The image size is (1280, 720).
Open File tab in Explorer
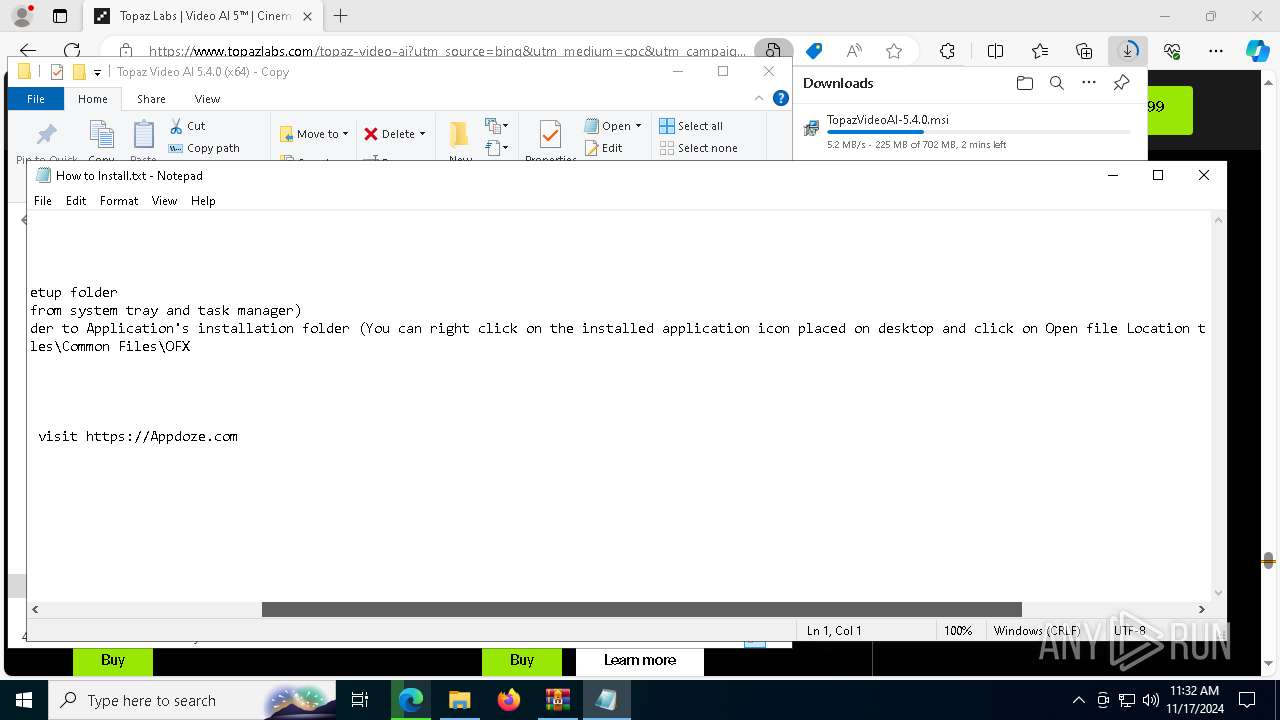(x=35, y=99)
